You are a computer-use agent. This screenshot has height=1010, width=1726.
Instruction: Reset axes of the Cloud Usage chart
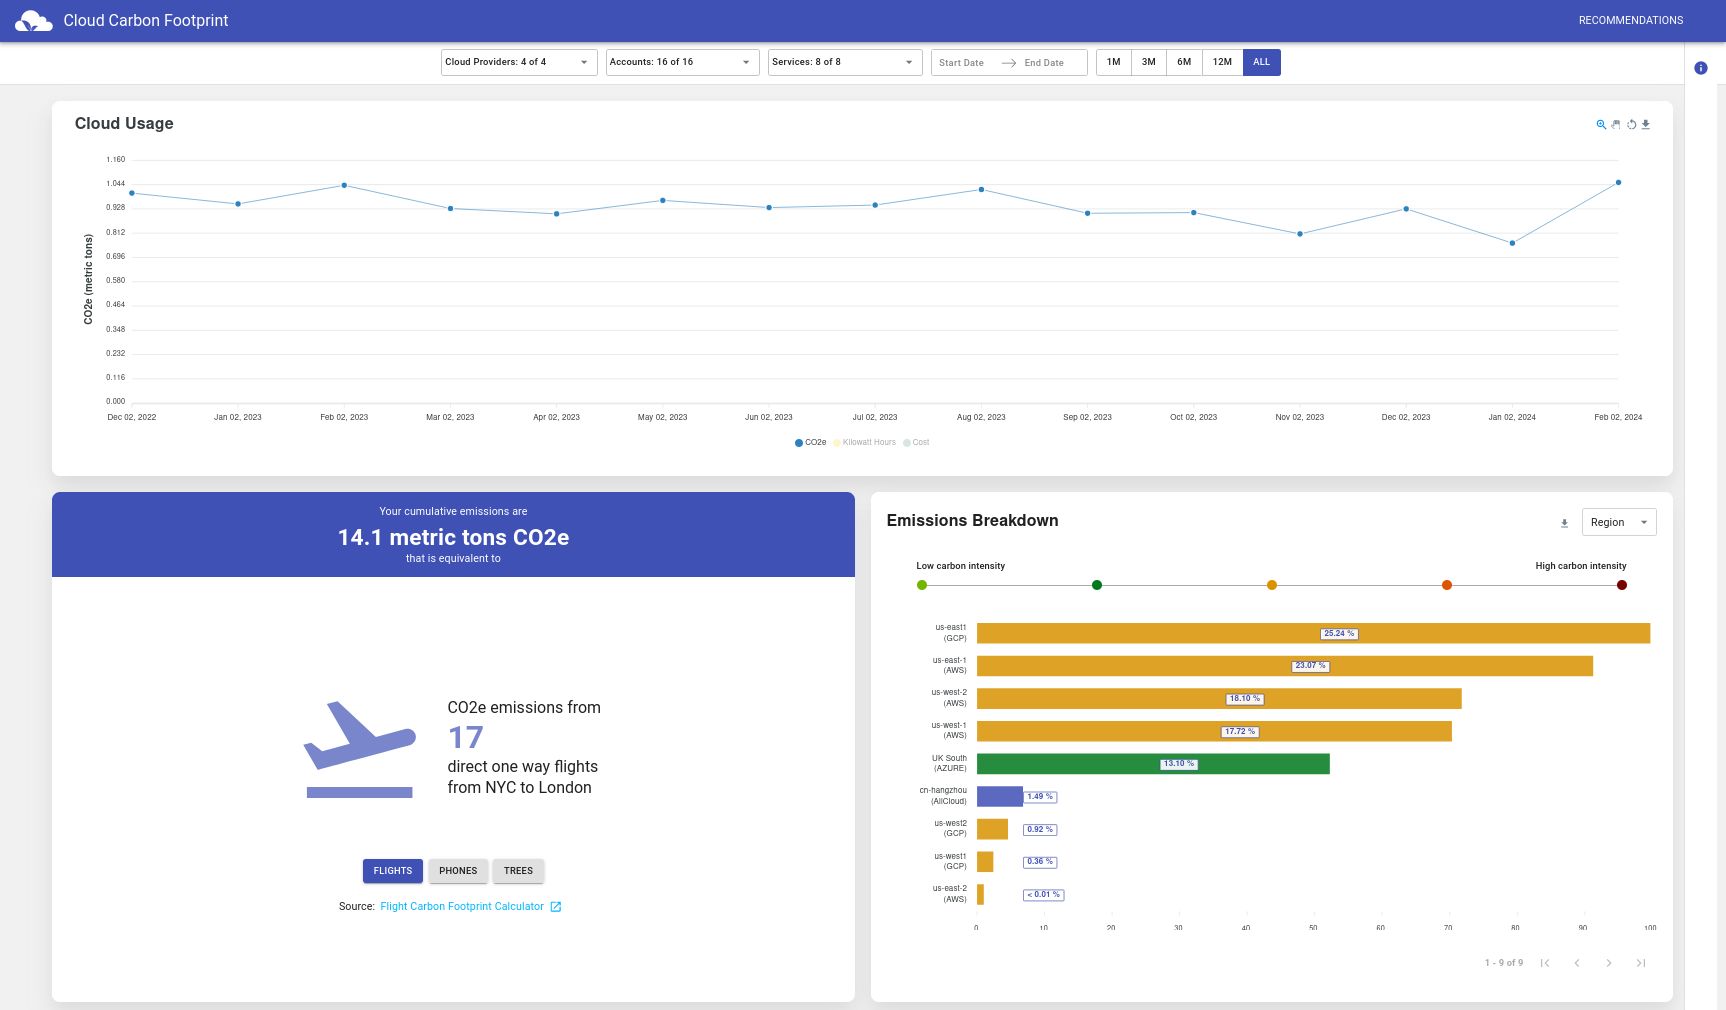point(1631,125)
